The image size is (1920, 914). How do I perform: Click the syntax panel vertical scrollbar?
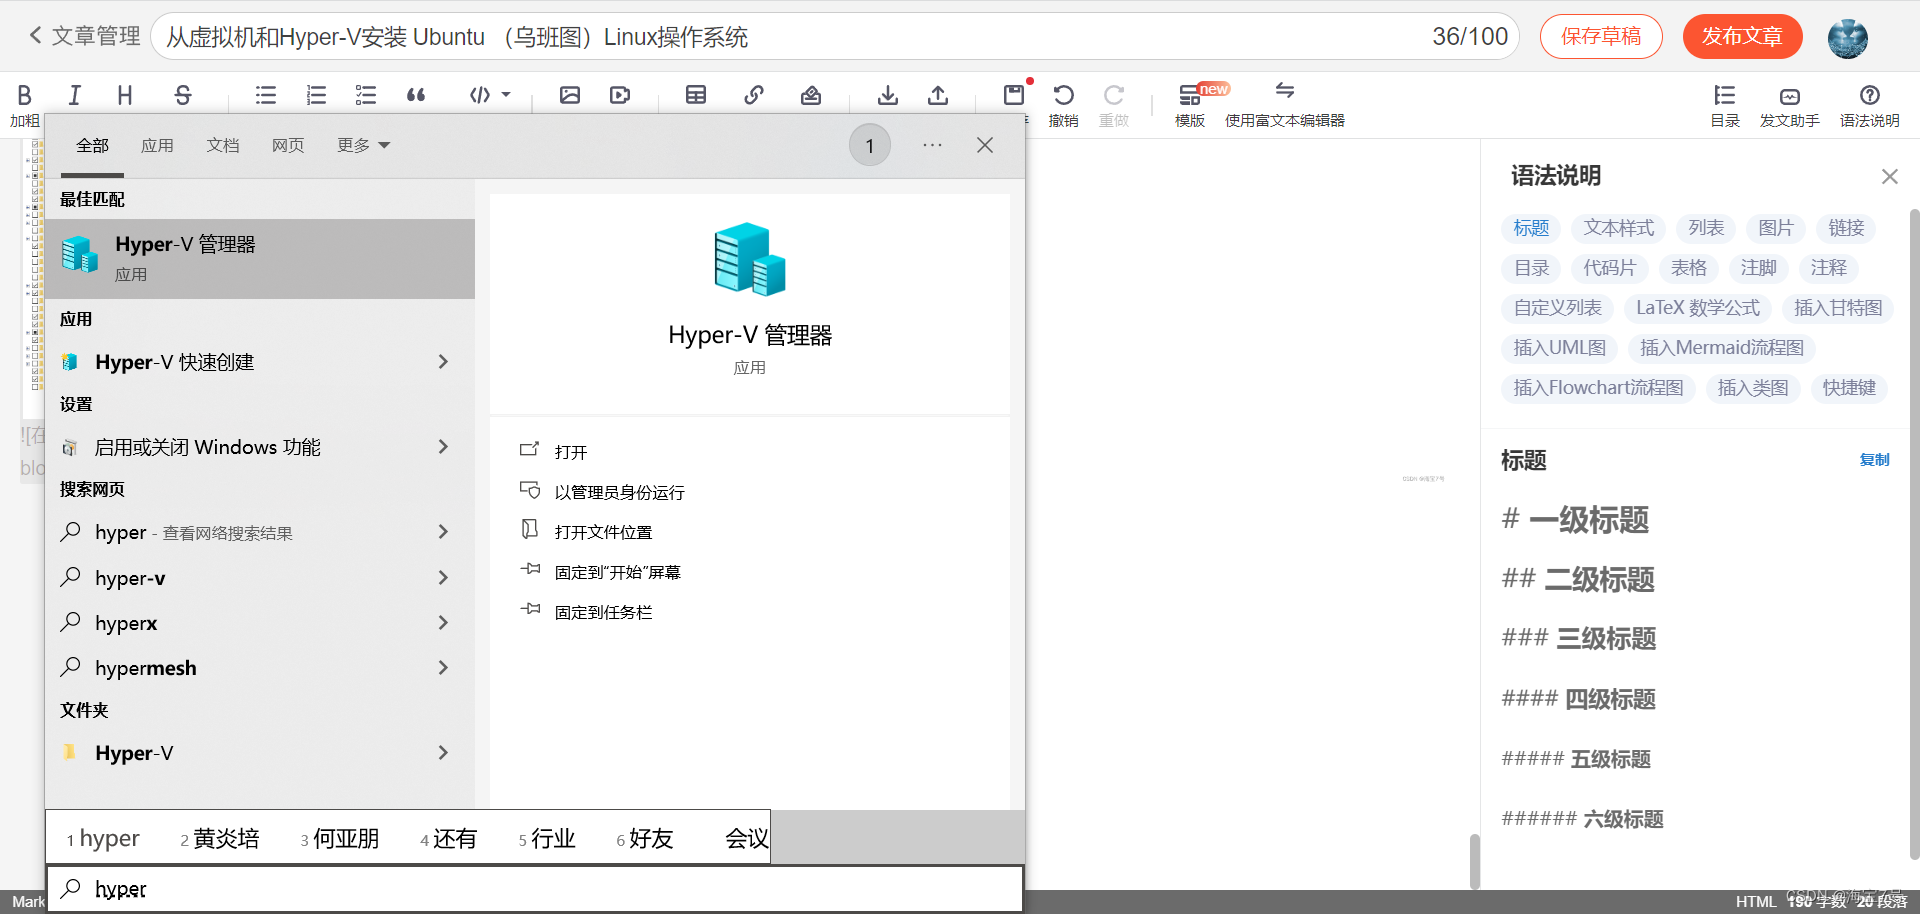click(1914, 533)
